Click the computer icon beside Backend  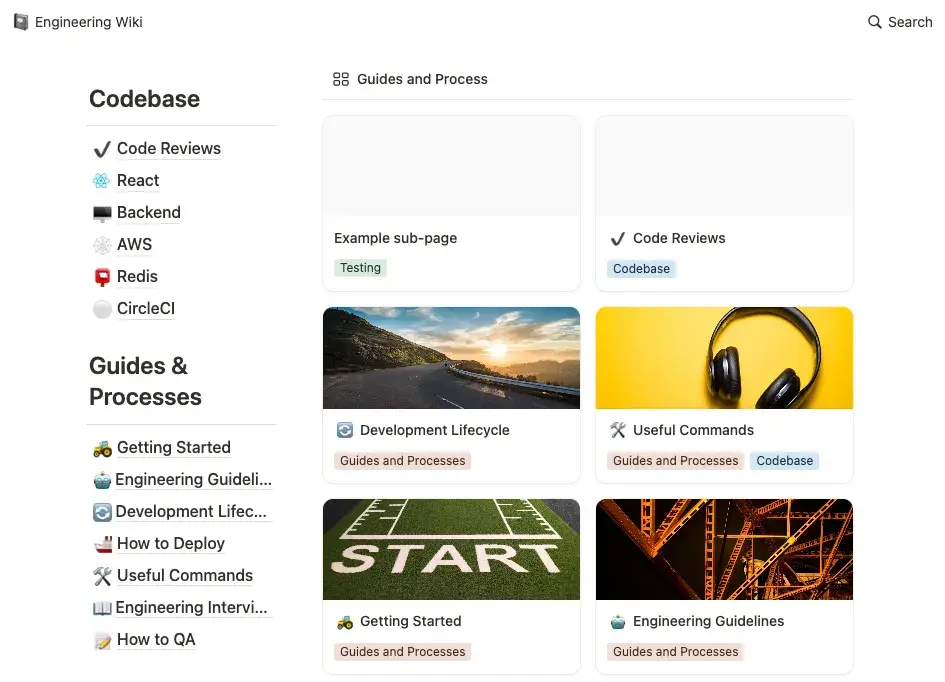(x=101, y=213)
